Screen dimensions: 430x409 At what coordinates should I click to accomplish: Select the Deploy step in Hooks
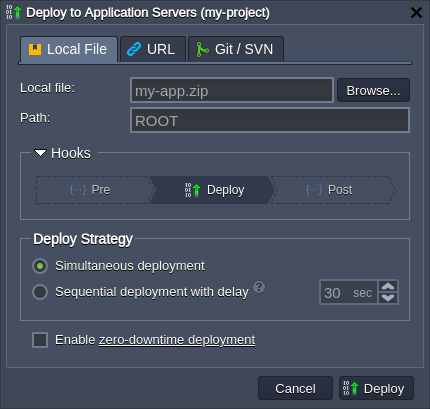213,190
